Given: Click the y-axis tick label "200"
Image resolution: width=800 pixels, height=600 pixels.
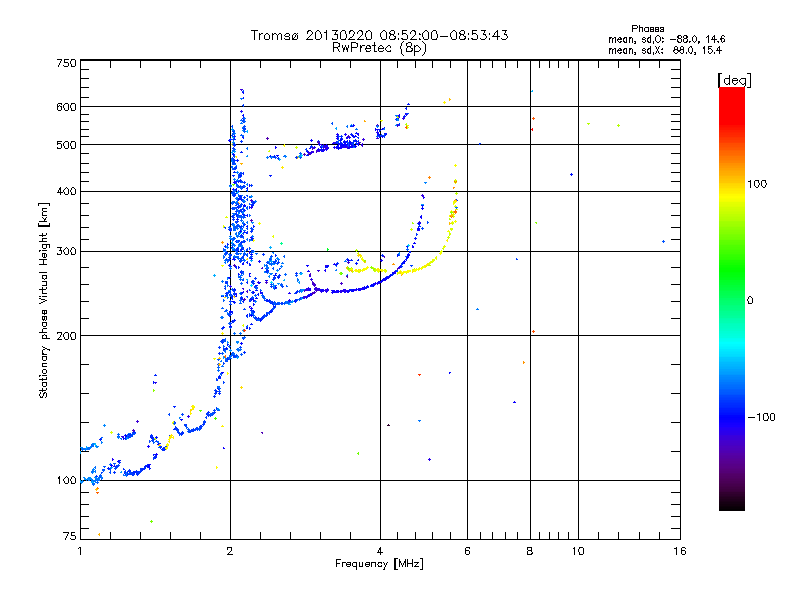Looking at the screenshot, I should pos(67,336).
